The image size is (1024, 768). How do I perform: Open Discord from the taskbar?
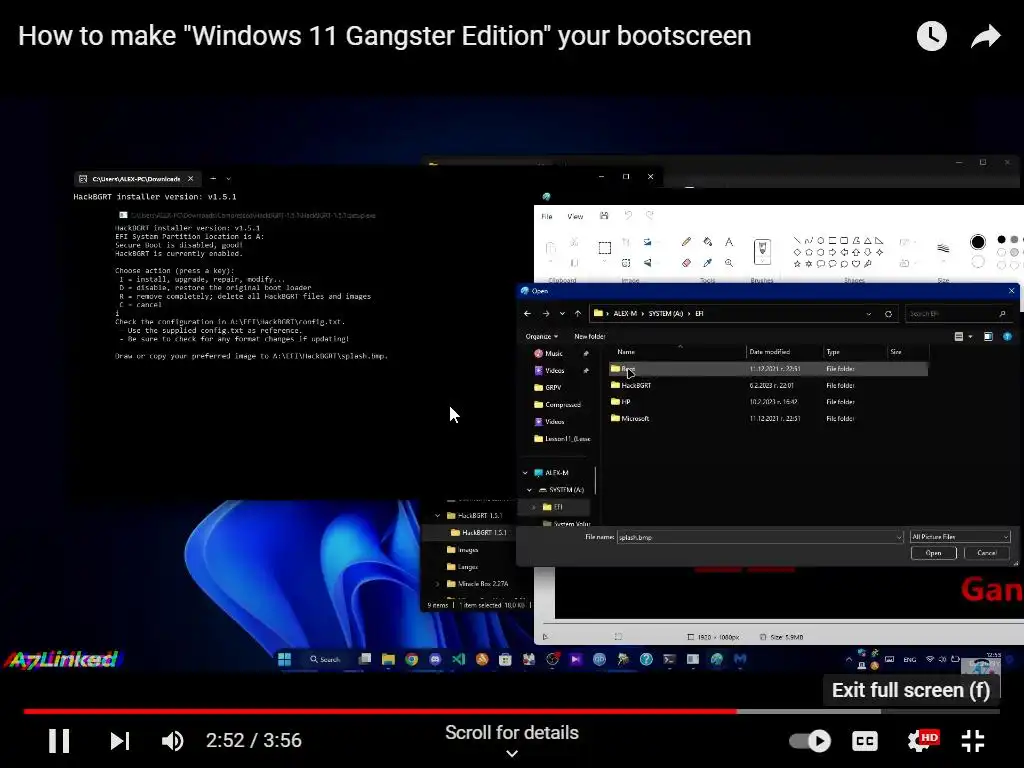(435, 660)
